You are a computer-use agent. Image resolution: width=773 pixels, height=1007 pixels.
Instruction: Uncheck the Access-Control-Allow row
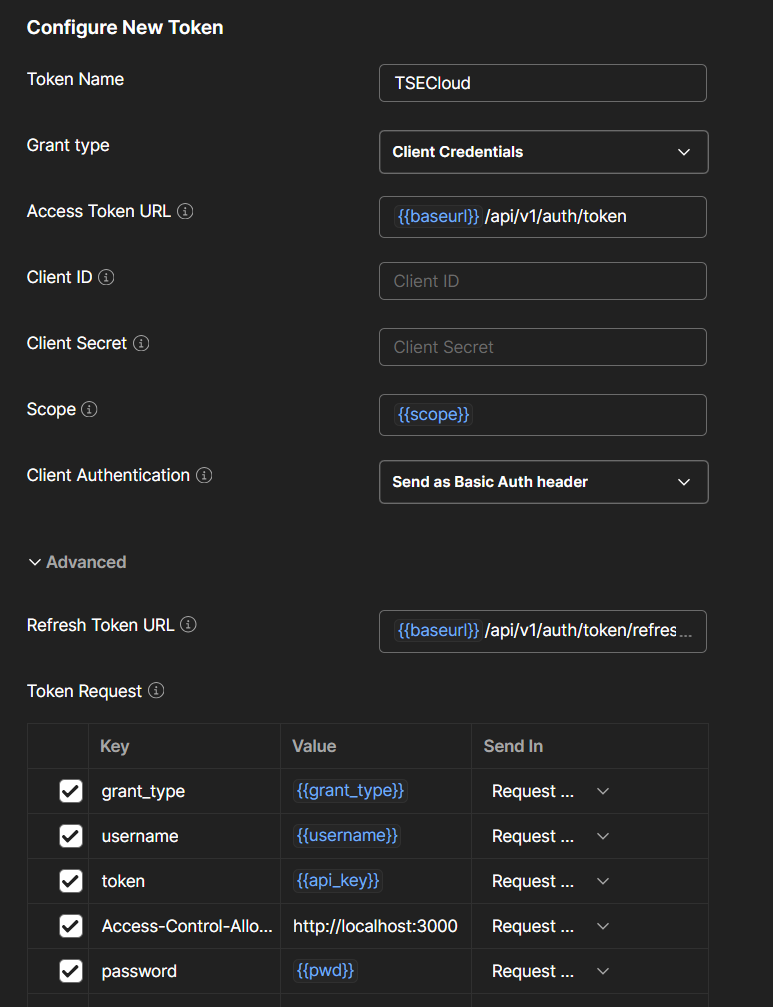(x=70, y=925)
